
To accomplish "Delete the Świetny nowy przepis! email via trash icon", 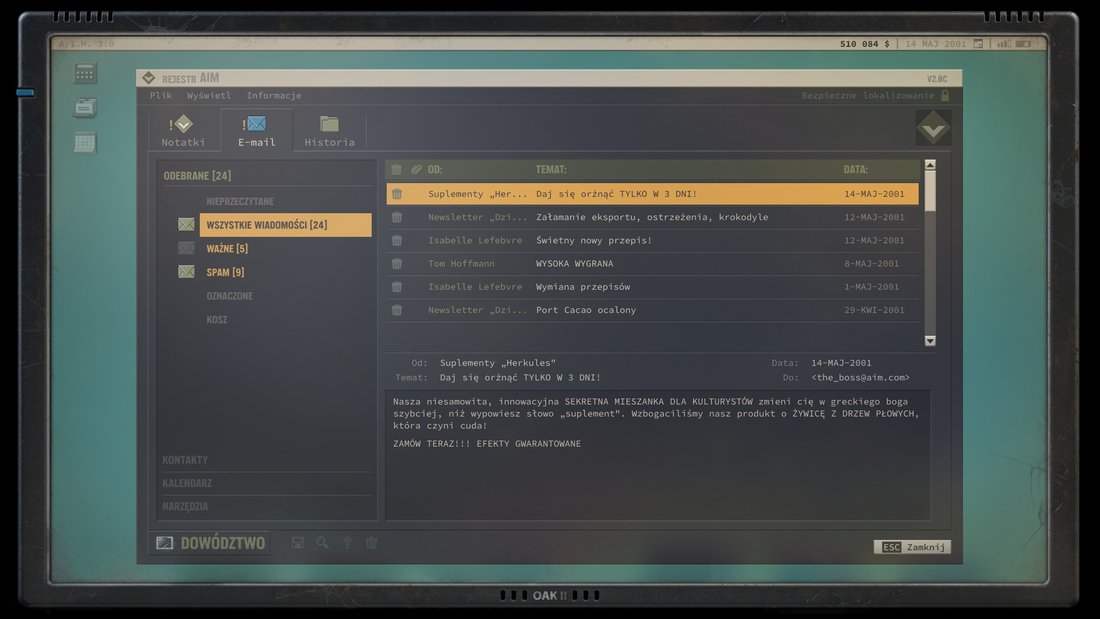I will (x=396, y=241).
